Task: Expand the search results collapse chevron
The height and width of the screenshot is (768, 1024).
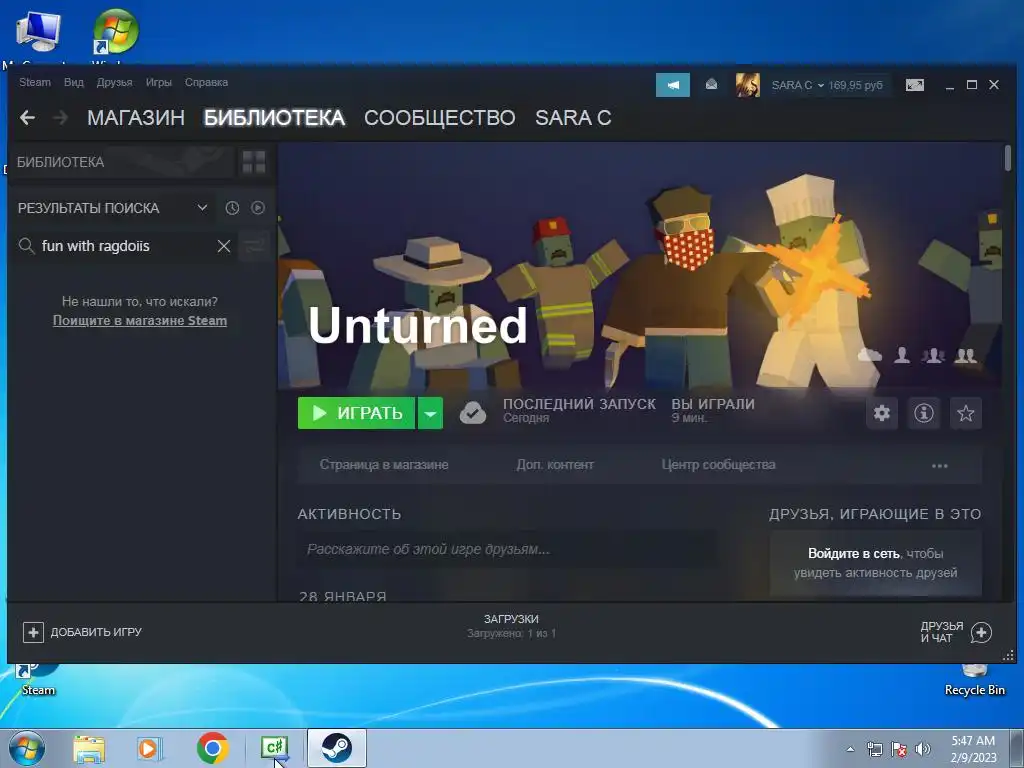Action: 202,208
